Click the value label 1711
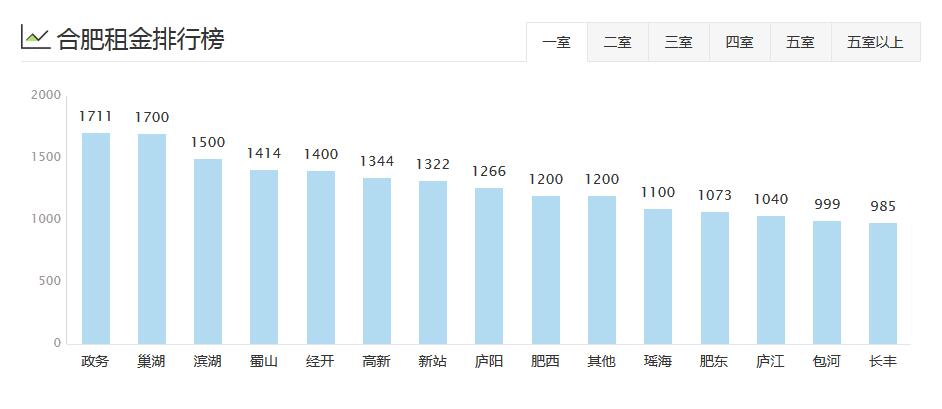This screenshot has width=942, height=409. [96, 116]
